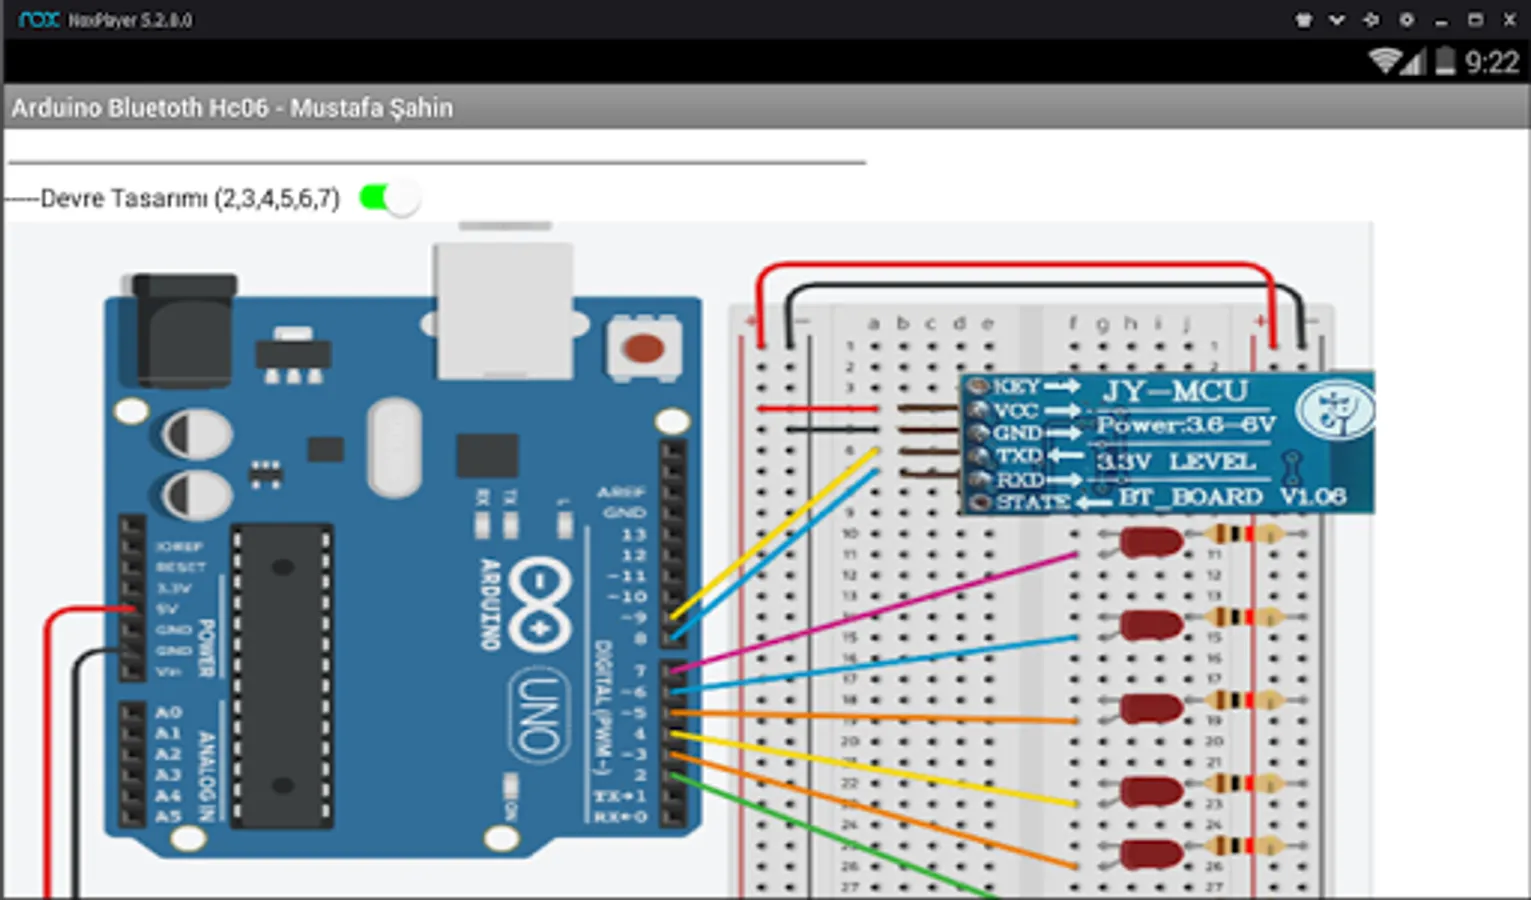Minimize the NoxPlayer window

pos(1441,21)
